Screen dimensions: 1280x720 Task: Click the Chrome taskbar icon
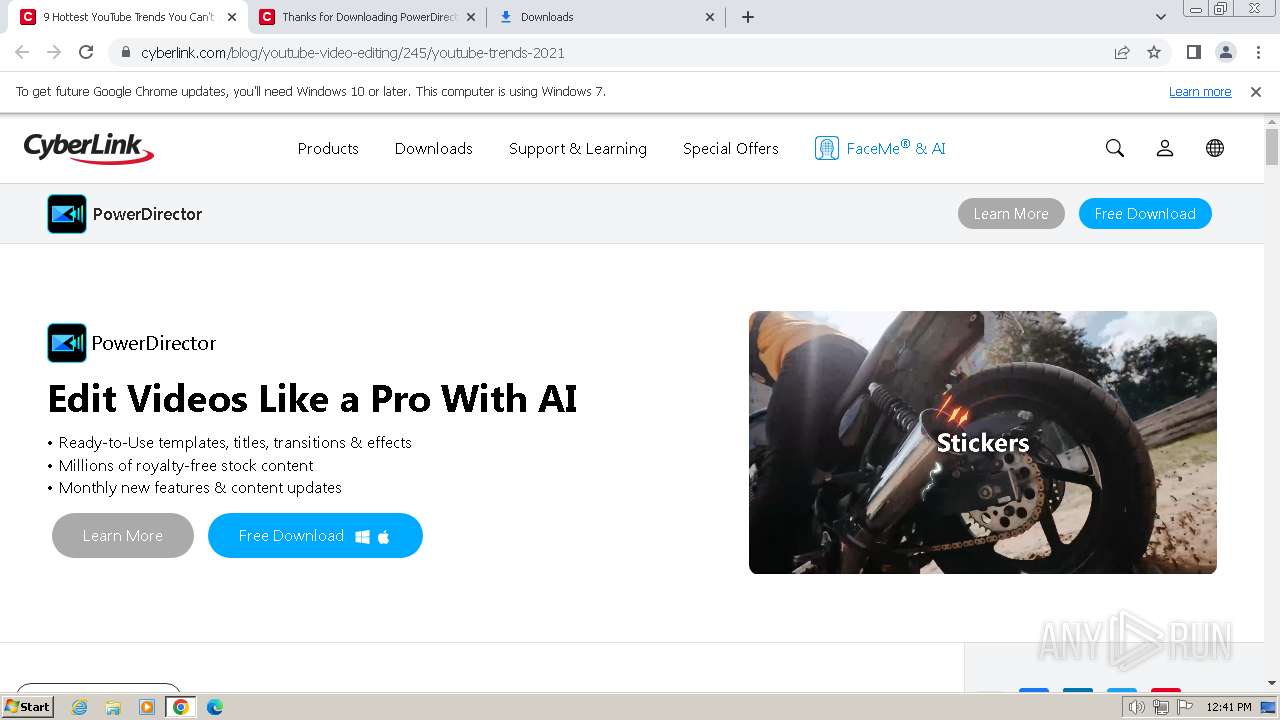(x=181, y=707)
